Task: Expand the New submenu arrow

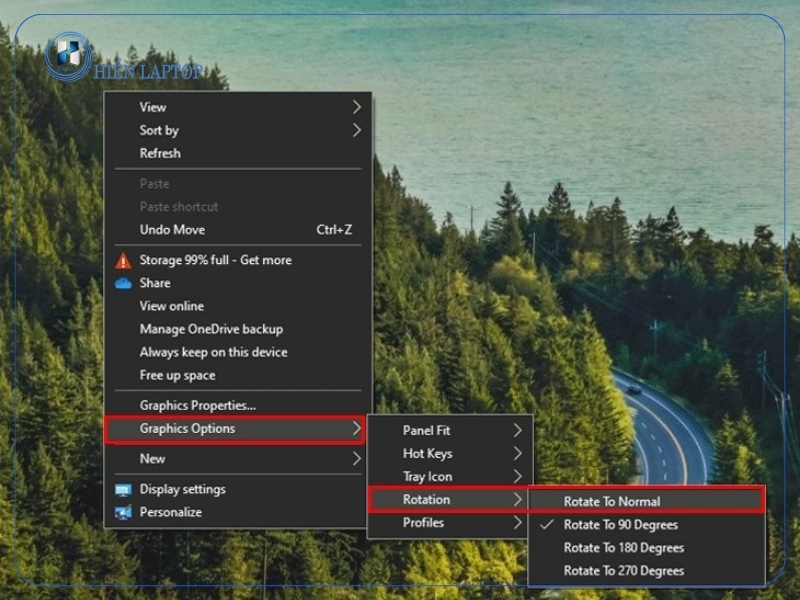Action: click(x=357, y=459)
